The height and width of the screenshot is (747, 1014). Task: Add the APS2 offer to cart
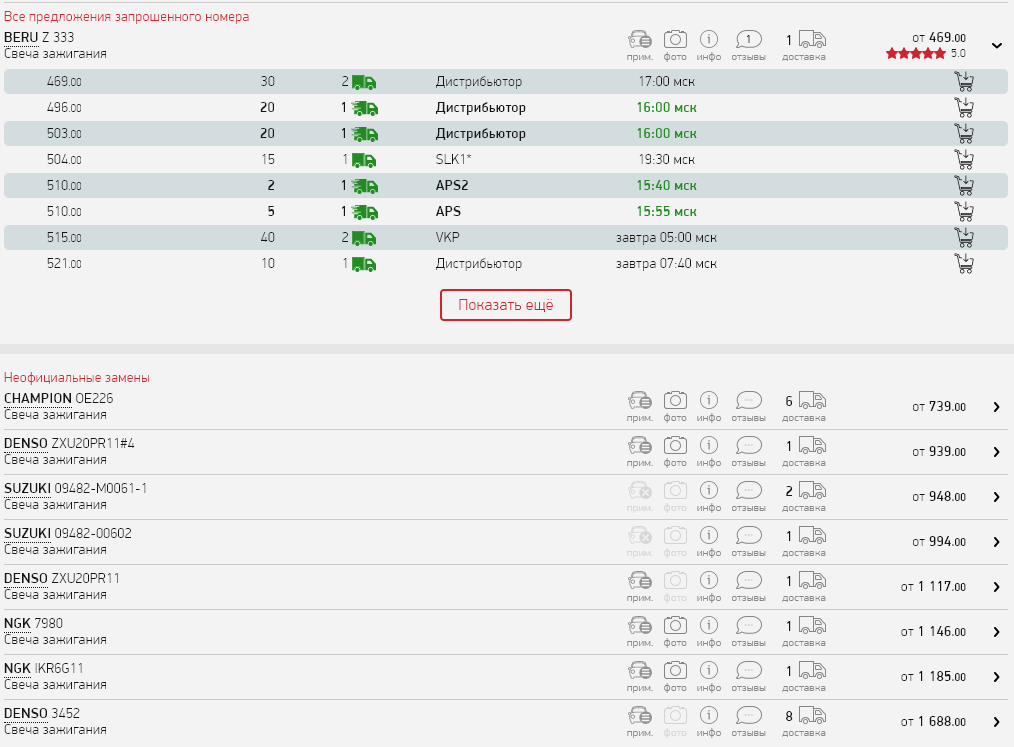pyautogui.click(x=964, y=185)
